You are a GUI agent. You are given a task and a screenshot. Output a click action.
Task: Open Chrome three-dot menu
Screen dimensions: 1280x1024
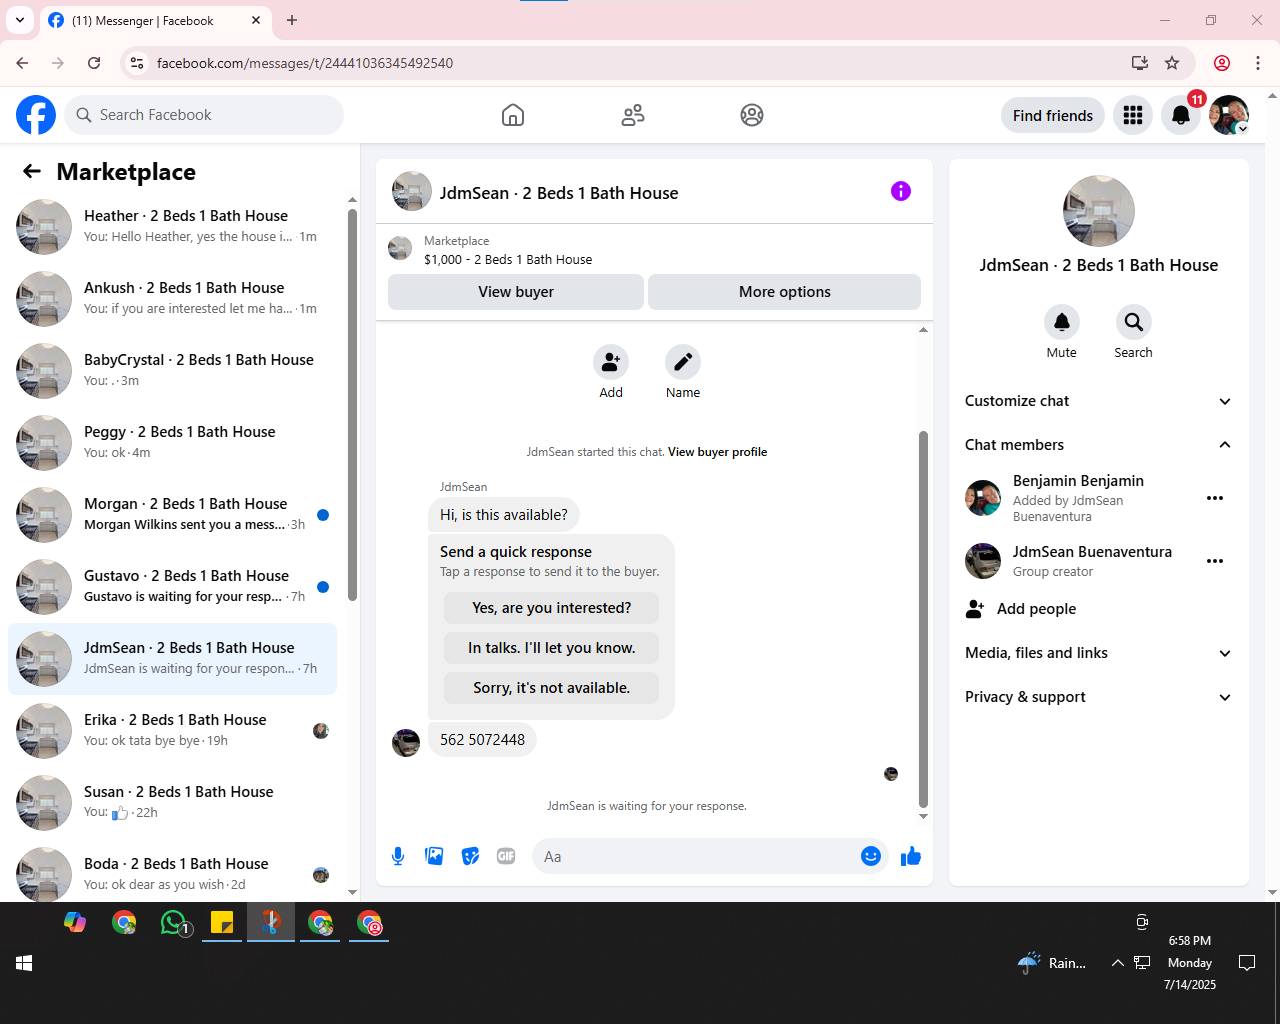tap(1258, 63)
